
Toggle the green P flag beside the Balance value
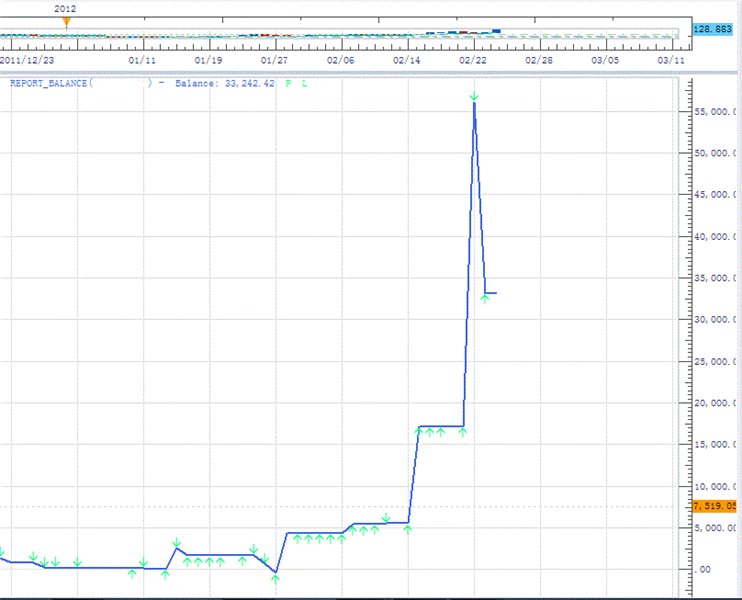290,84
